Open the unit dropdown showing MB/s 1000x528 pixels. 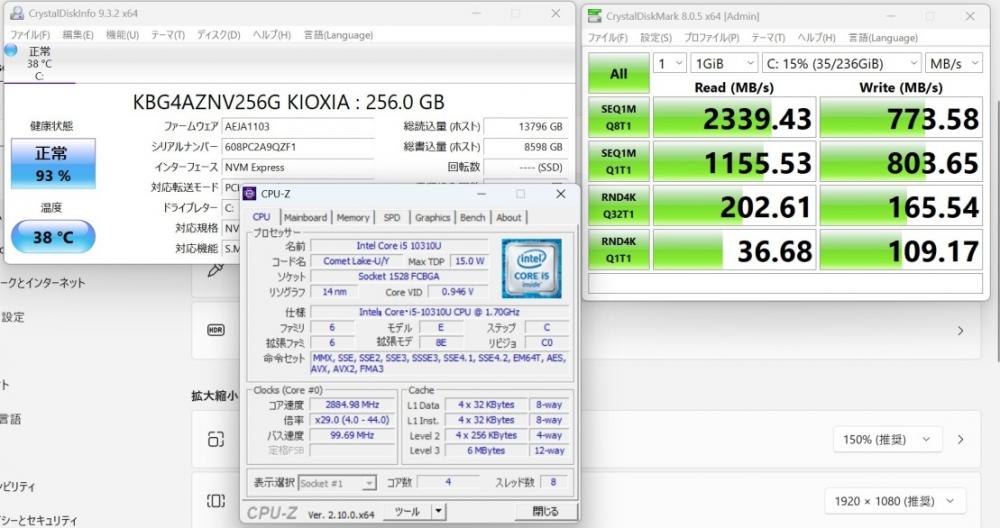click(953, 63)
